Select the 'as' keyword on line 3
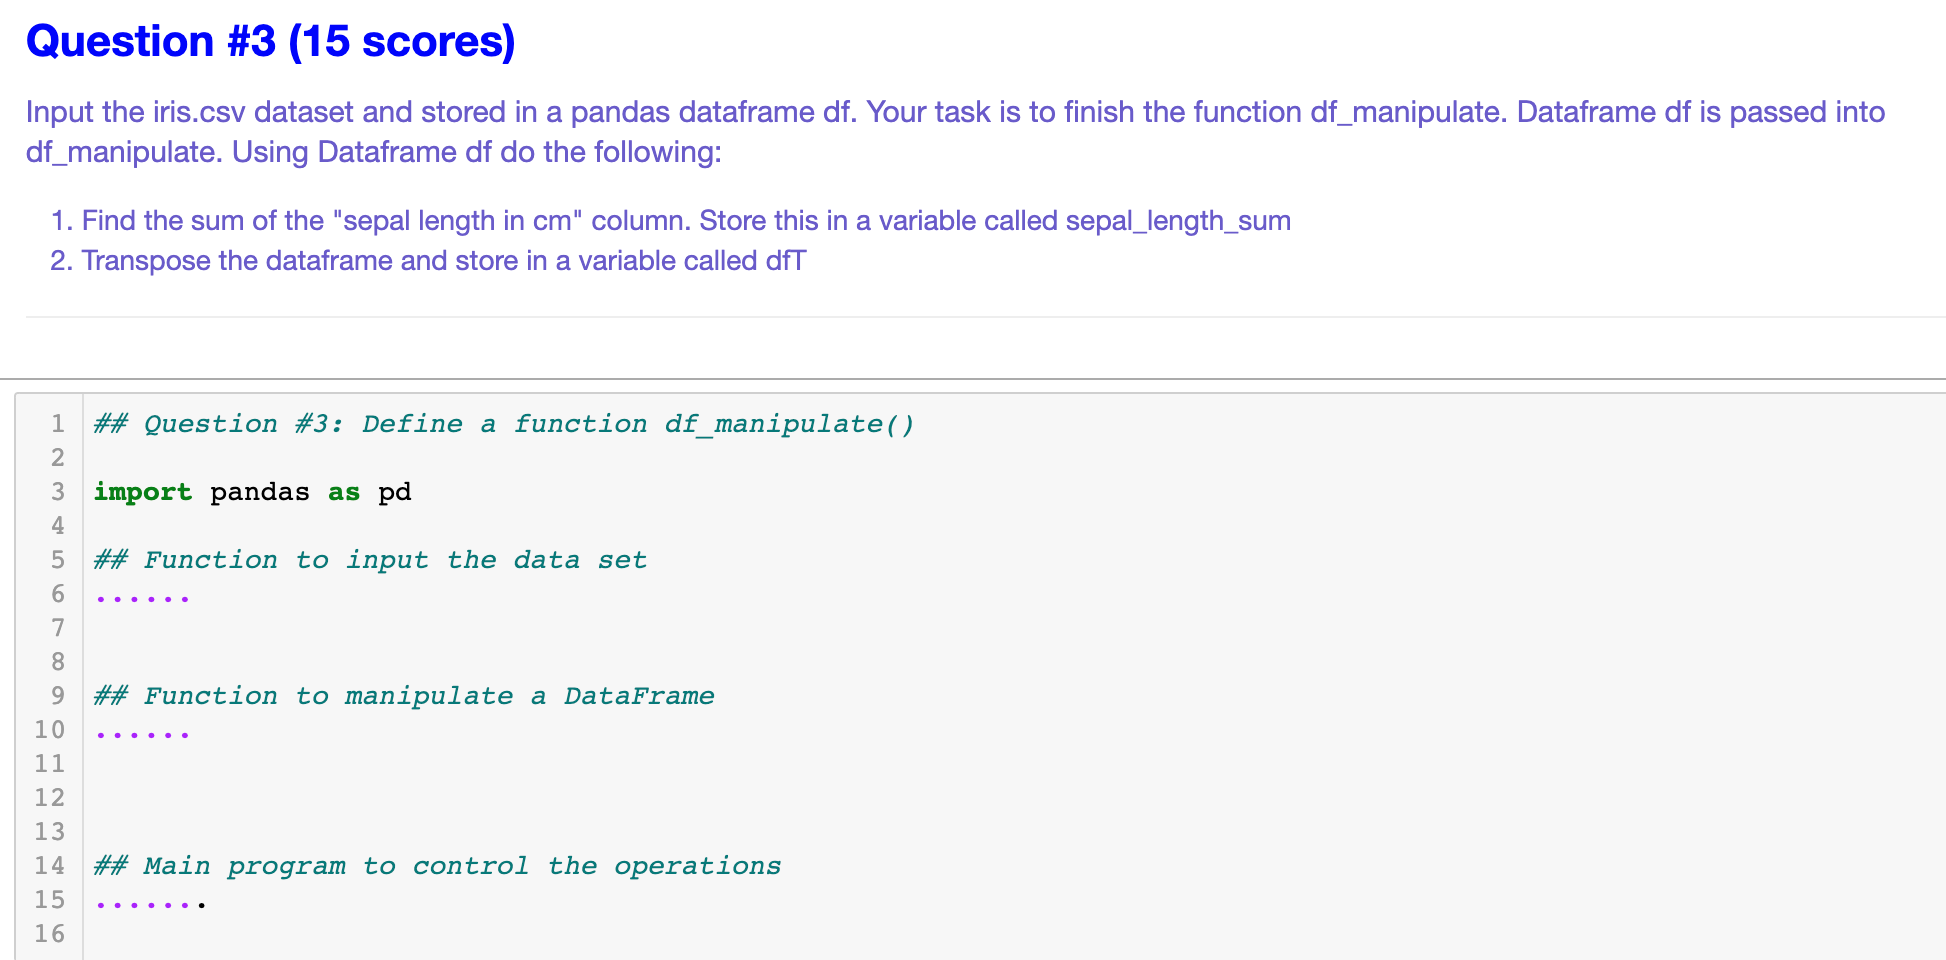The width and height of the screenshot is (1946, 960). (x=343, y=491)
